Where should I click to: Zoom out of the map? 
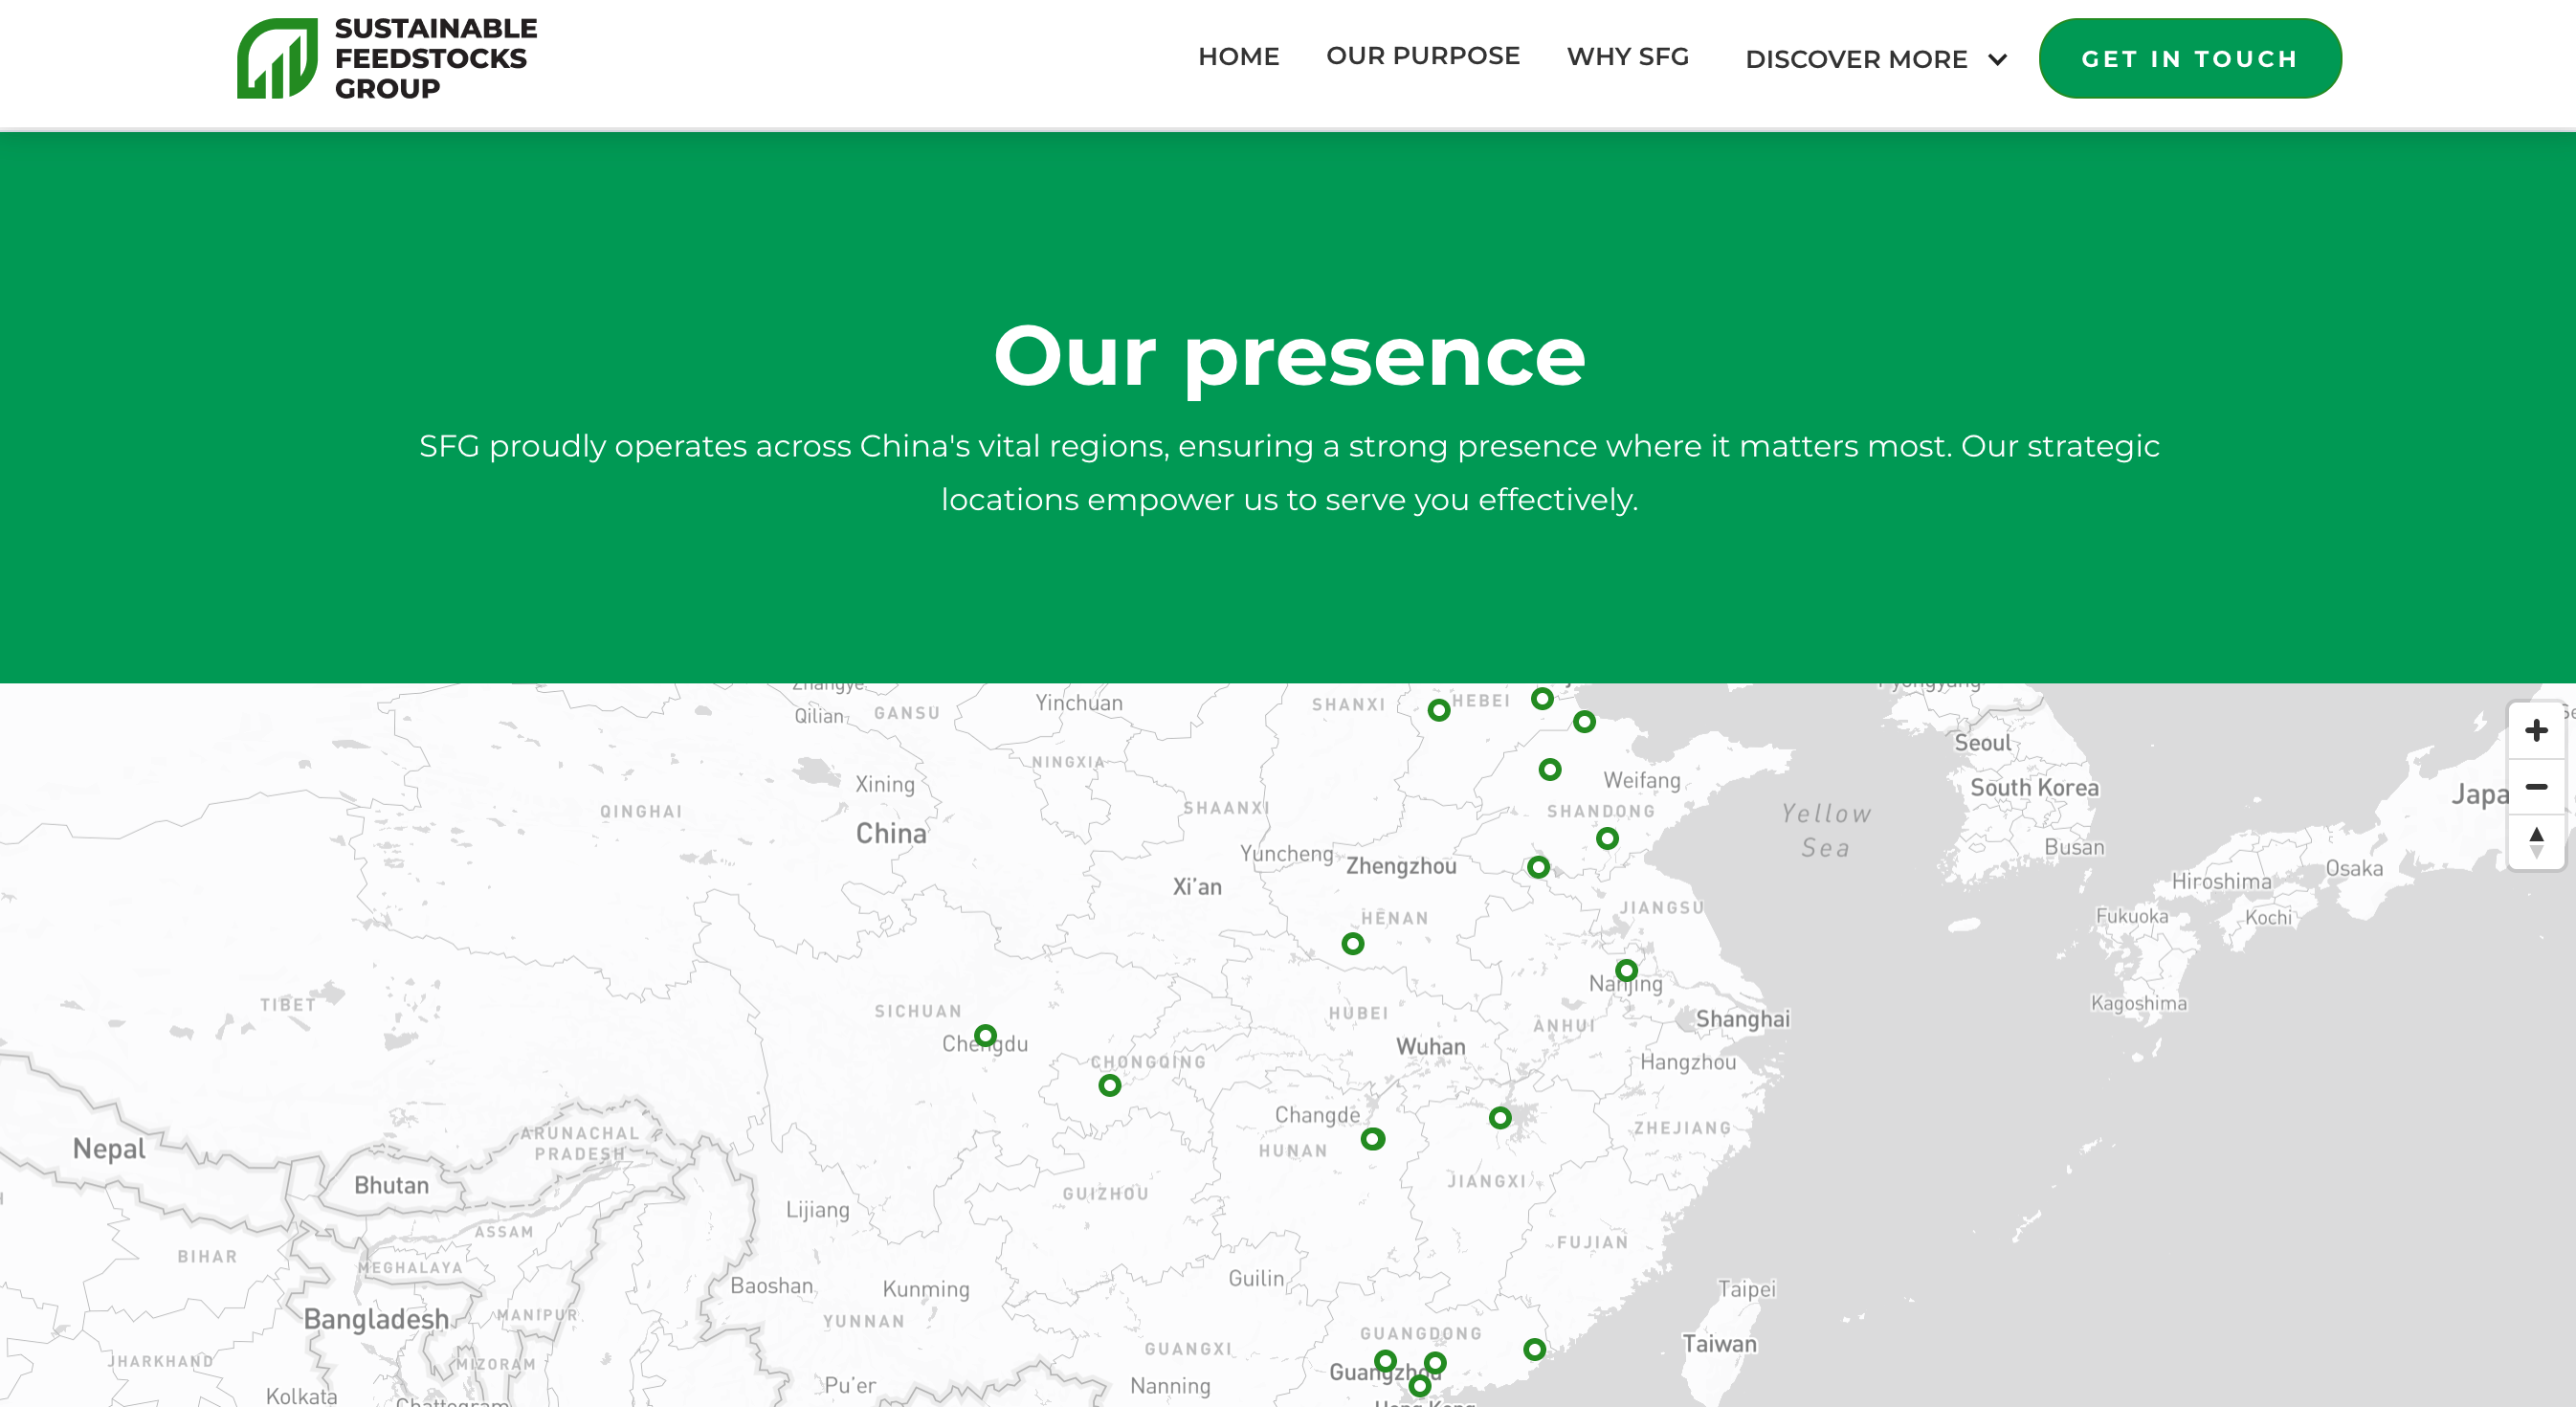click(x=2535, y=787)
